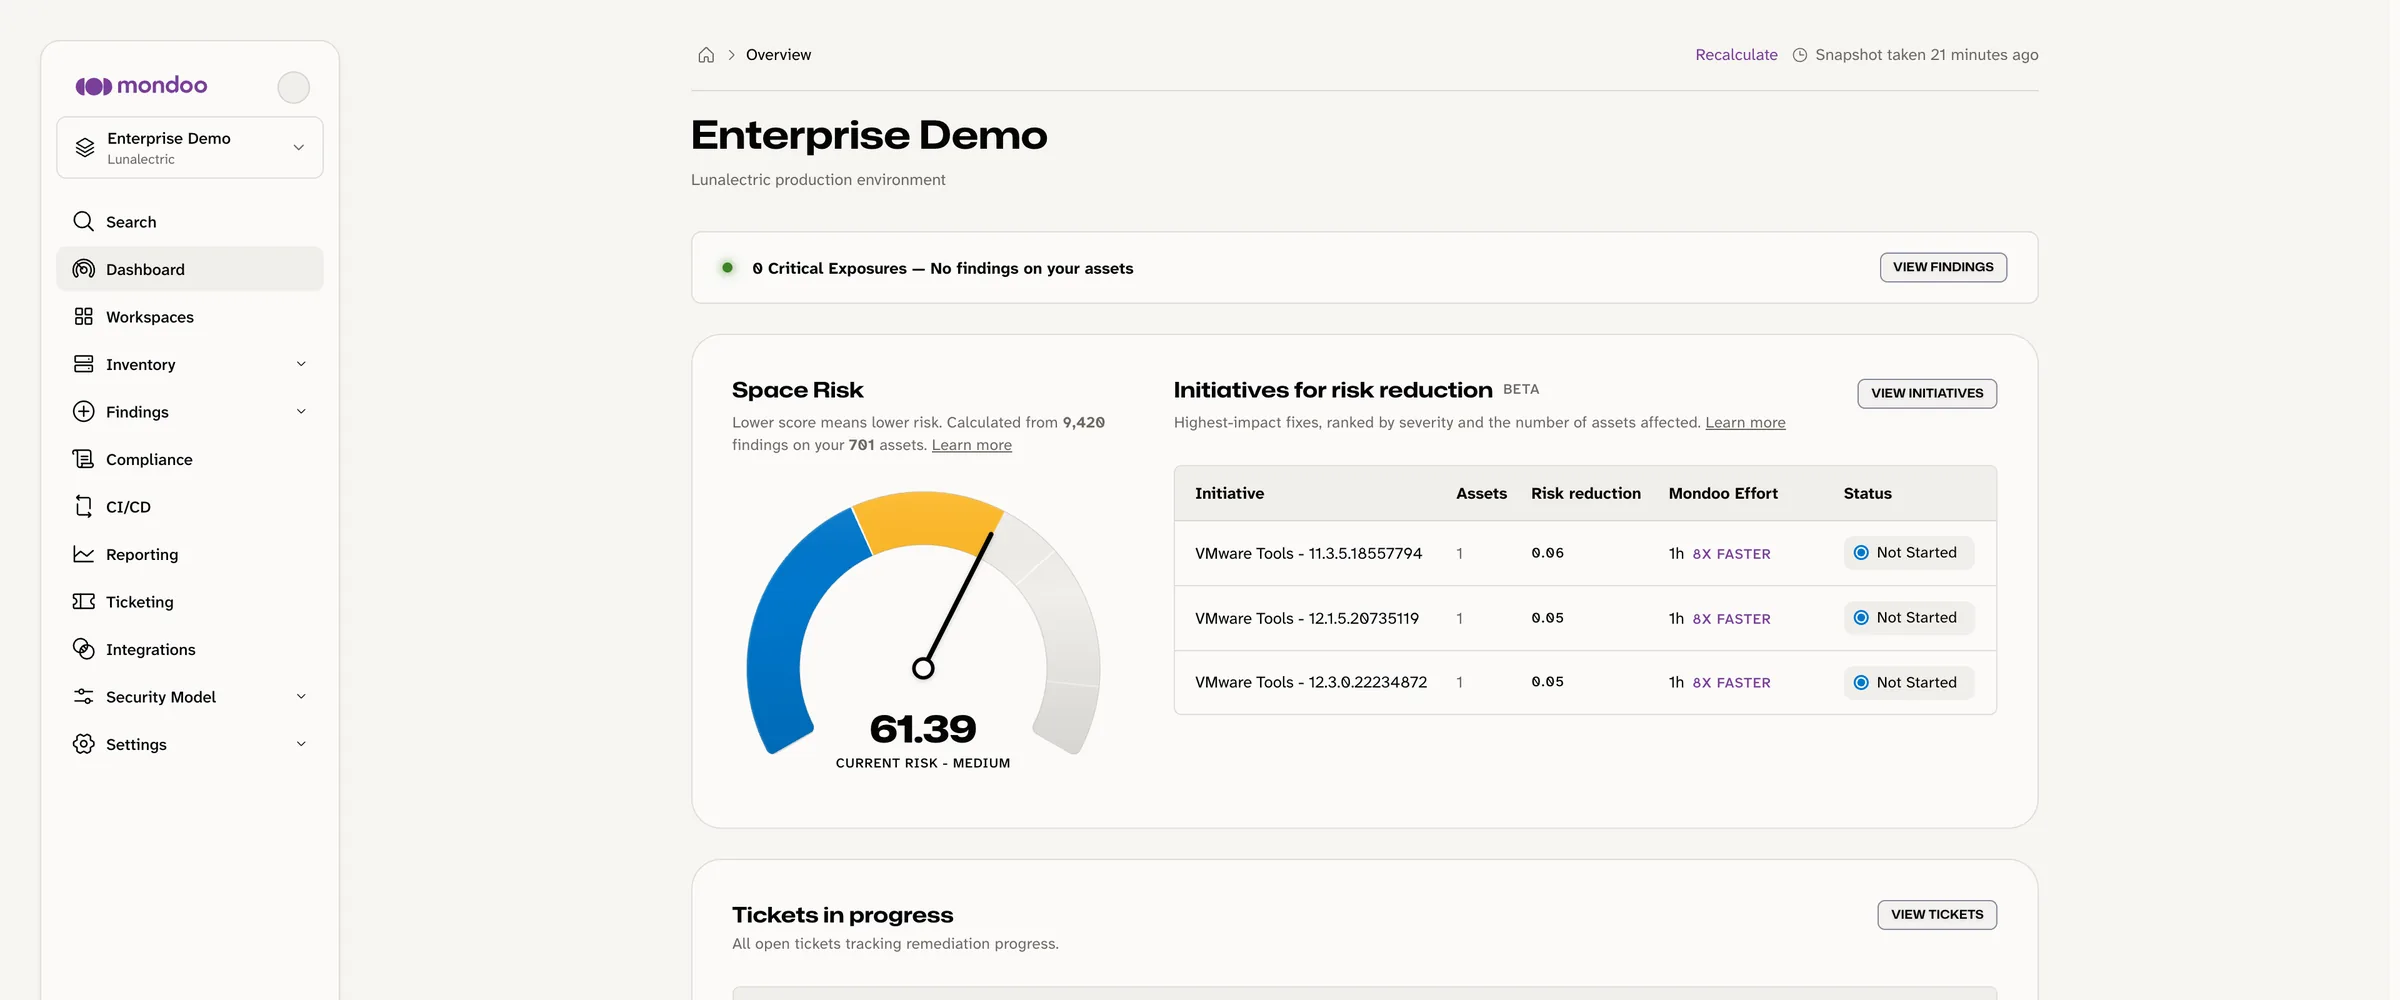The image size is (2400, 1000).
Task: Expand the Security Model chevron
Action: coord(301,696)
